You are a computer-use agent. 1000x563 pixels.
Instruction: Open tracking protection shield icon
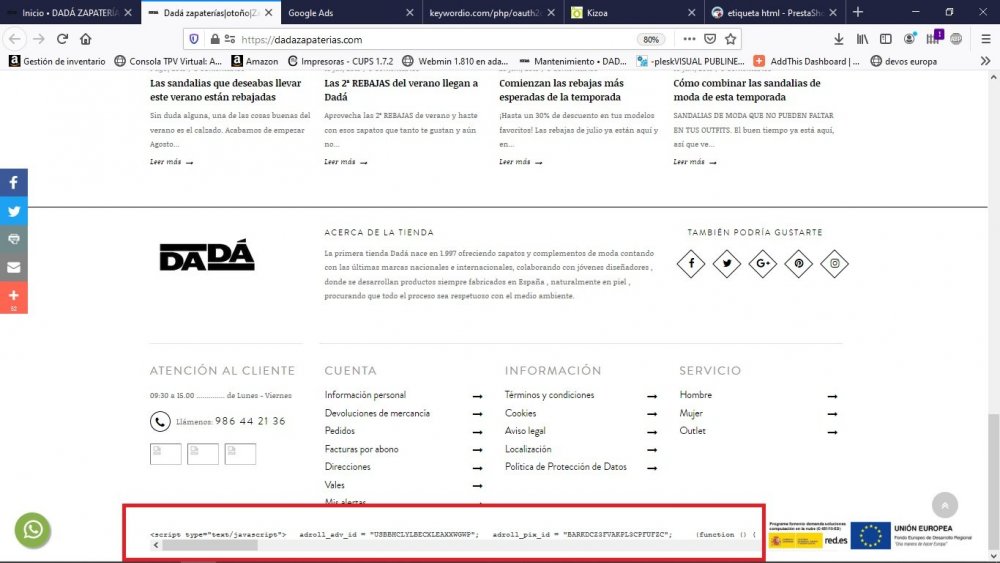[x=194, y=39]
